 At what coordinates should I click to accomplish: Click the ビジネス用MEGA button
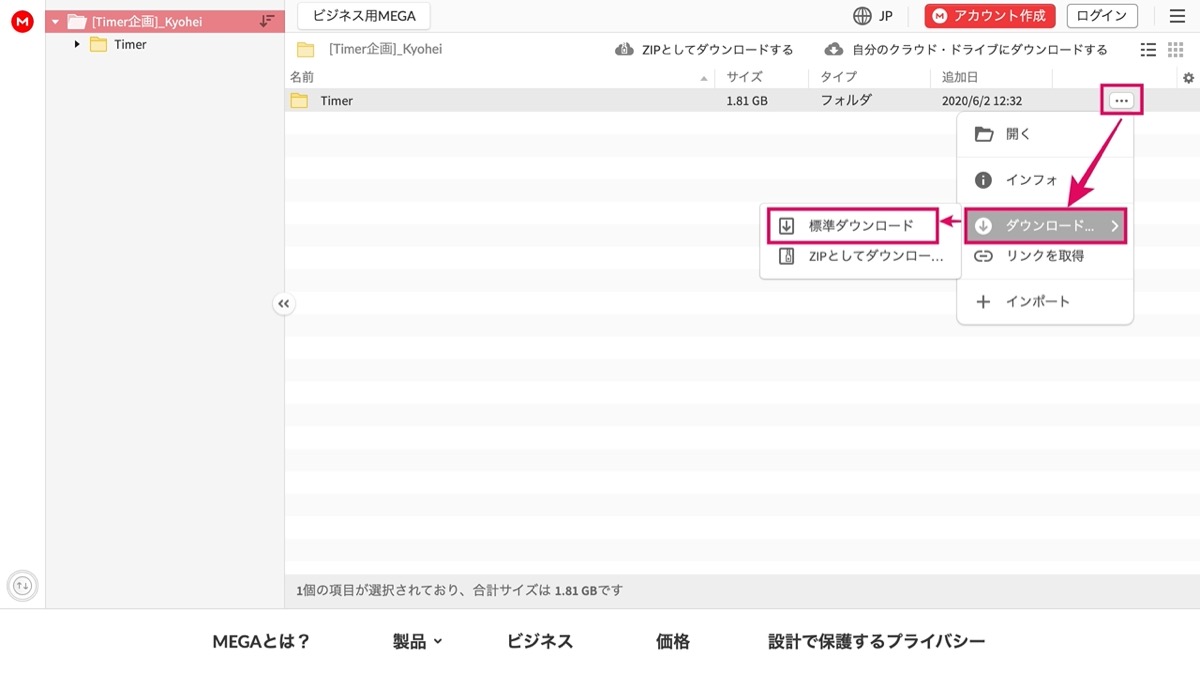[364, 16]
